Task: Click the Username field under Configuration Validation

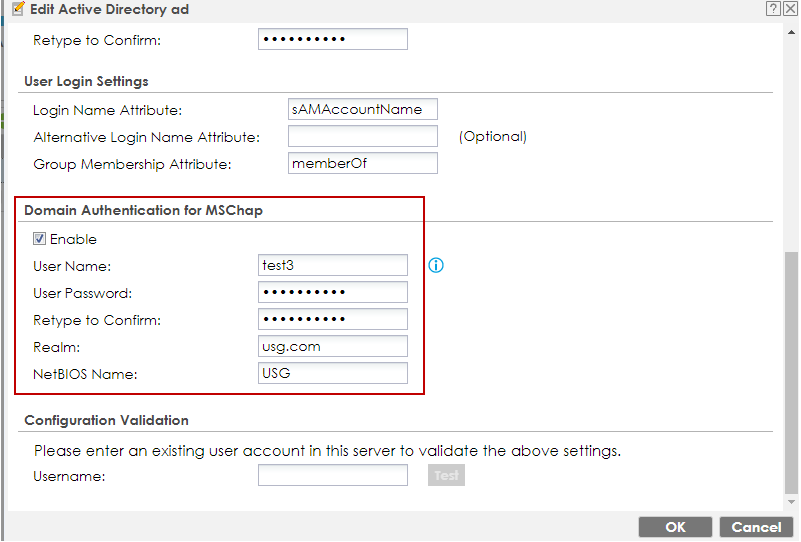Action: pyautogui.click(x=332, y=475)
